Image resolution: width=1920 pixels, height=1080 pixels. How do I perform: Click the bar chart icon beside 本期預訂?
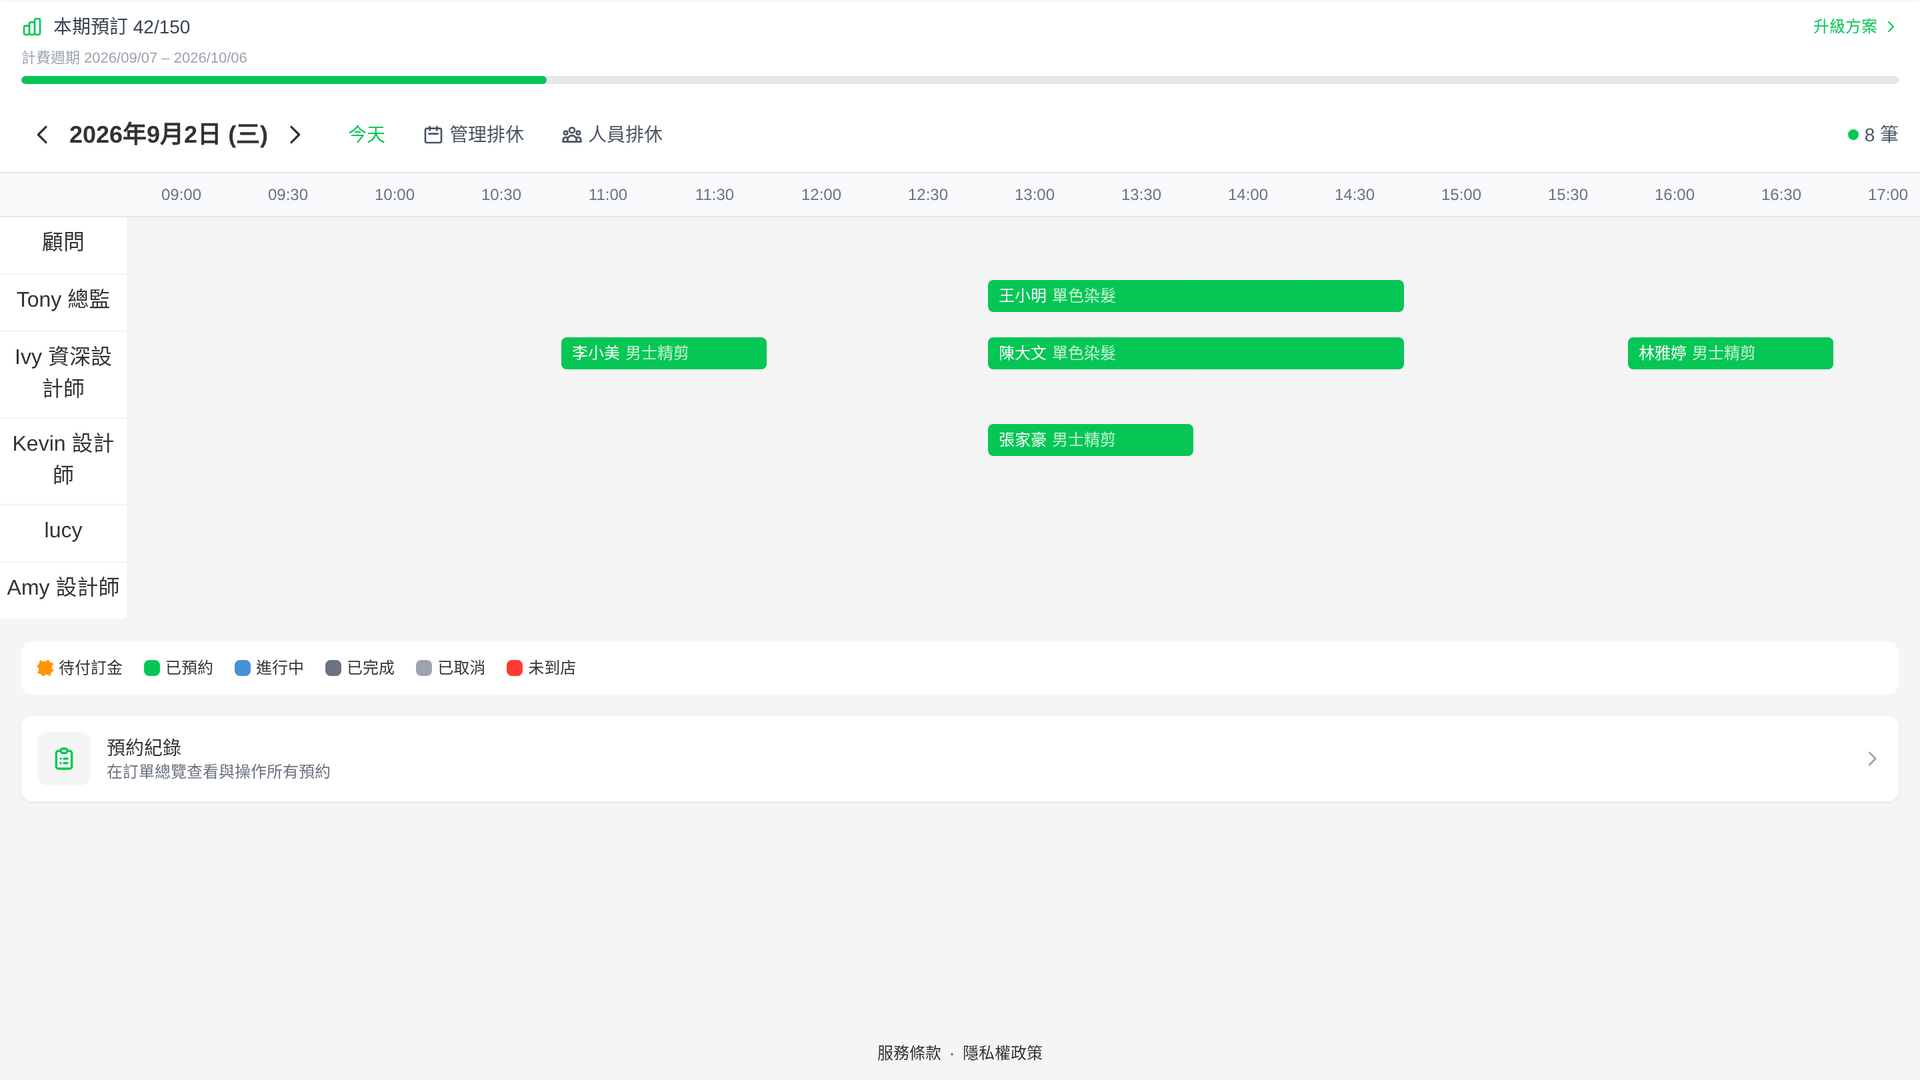click(32, 27)
